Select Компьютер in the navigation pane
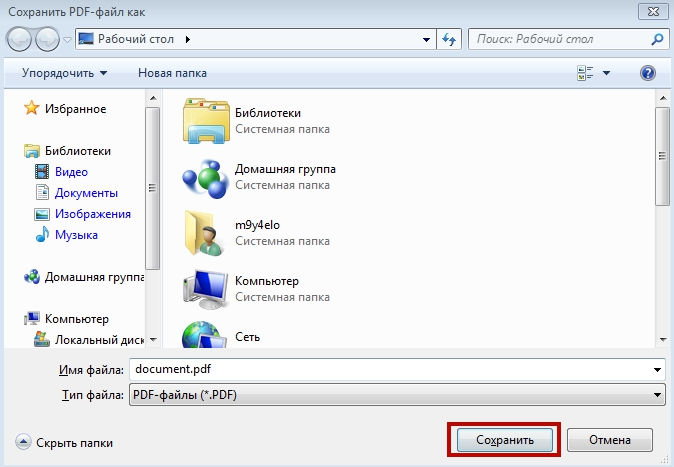 [x=77, y=319]
